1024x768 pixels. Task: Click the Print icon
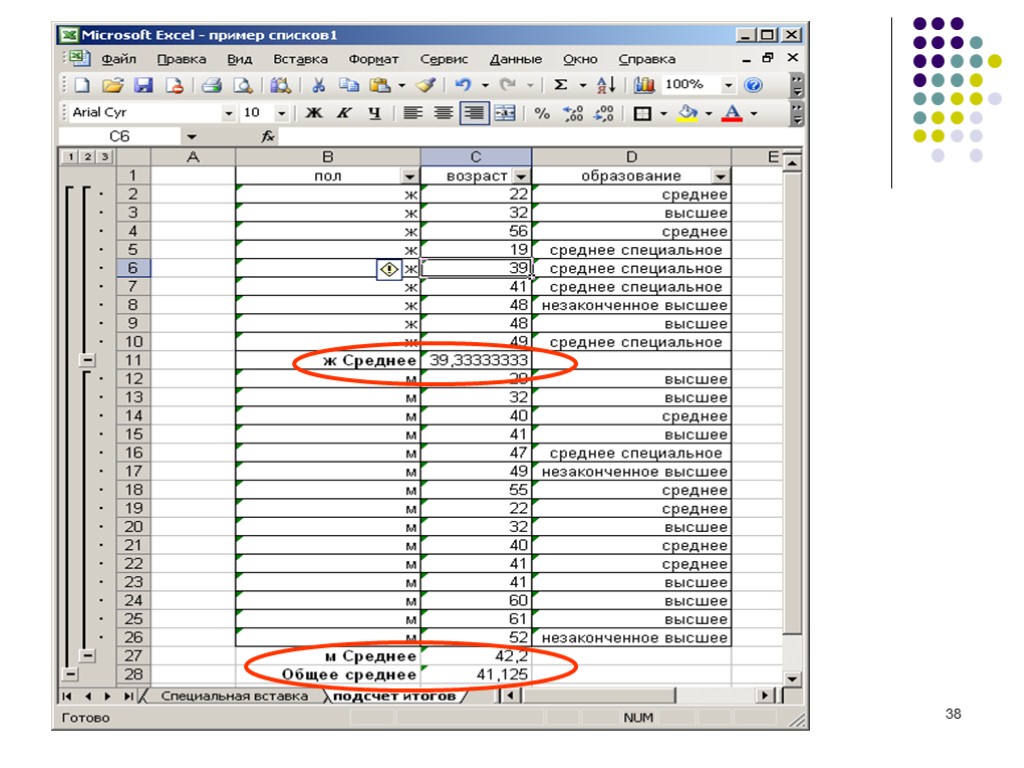[211, 85]
